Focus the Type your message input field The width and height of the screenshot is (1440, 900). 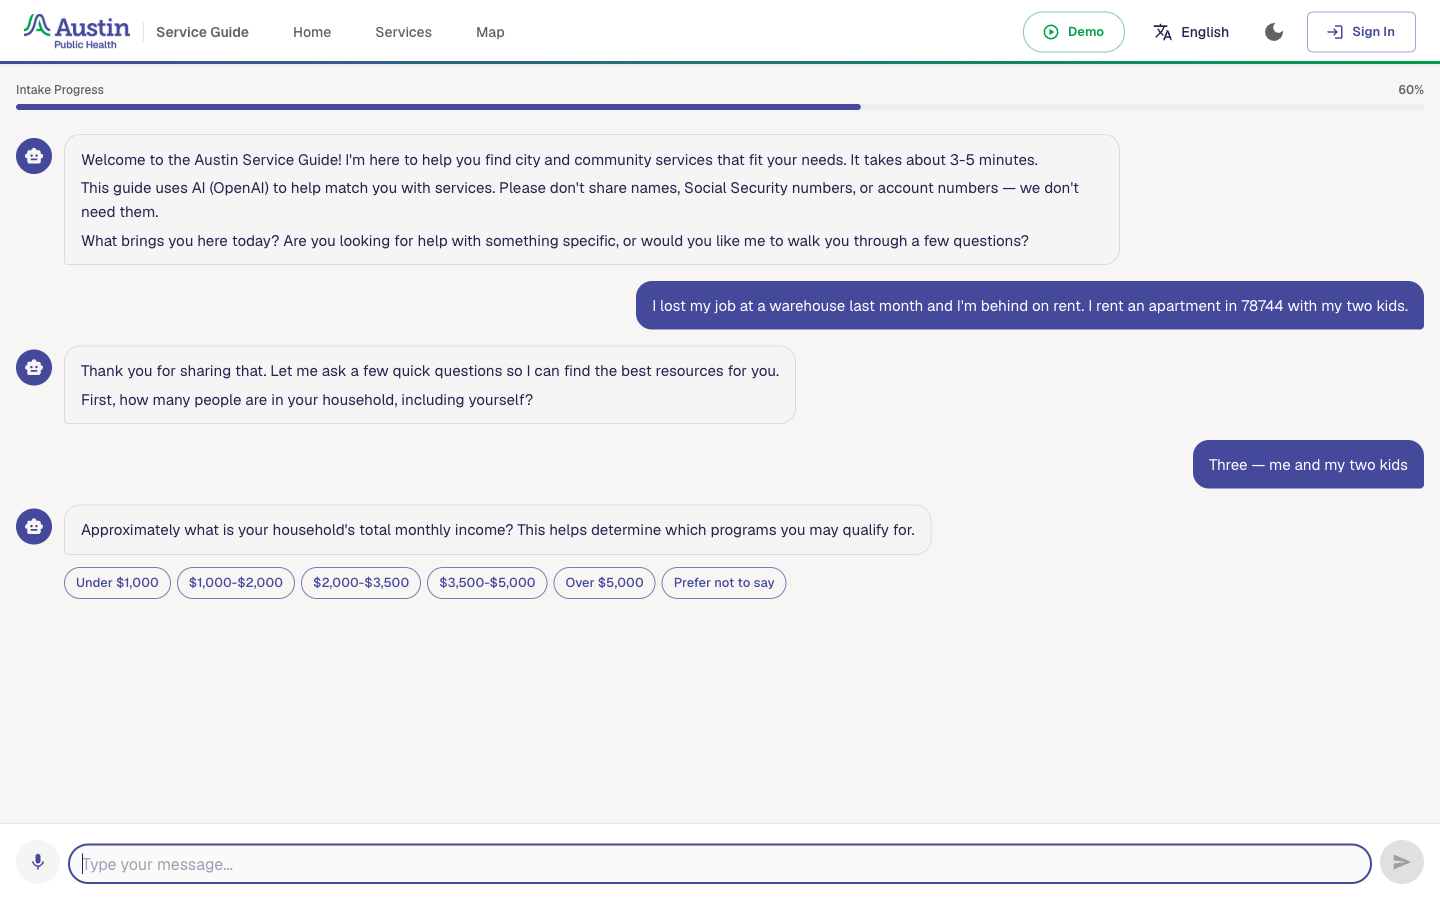point(720,864)
